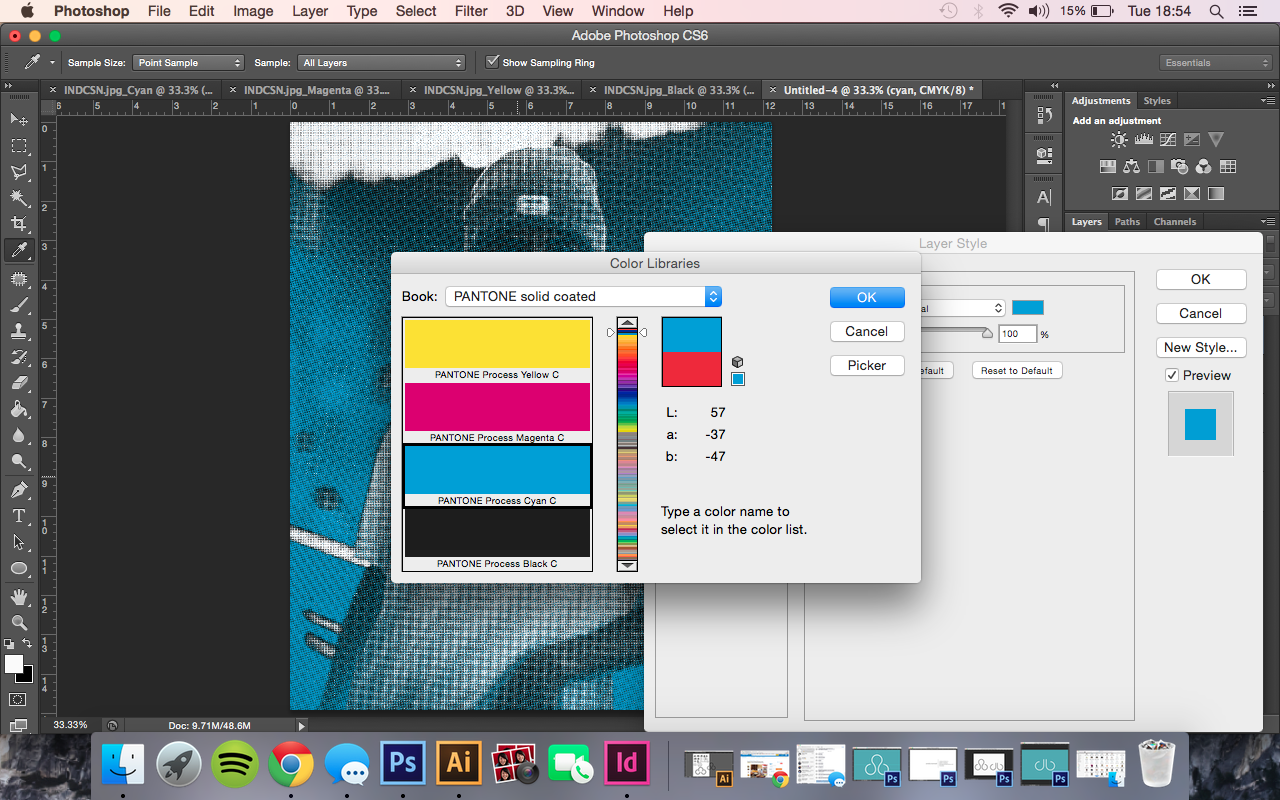Choose PANTONE Process Black C swatch
This screenshot has height=800, width=1280.
[x=497, y=539]
